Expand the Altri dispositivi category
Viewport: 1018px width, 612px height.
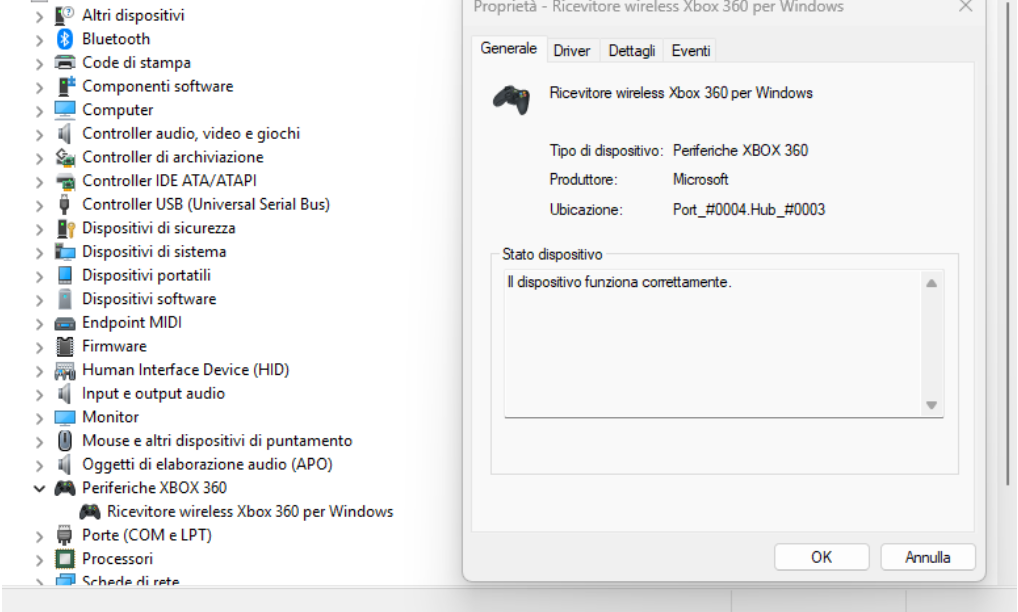40,16
